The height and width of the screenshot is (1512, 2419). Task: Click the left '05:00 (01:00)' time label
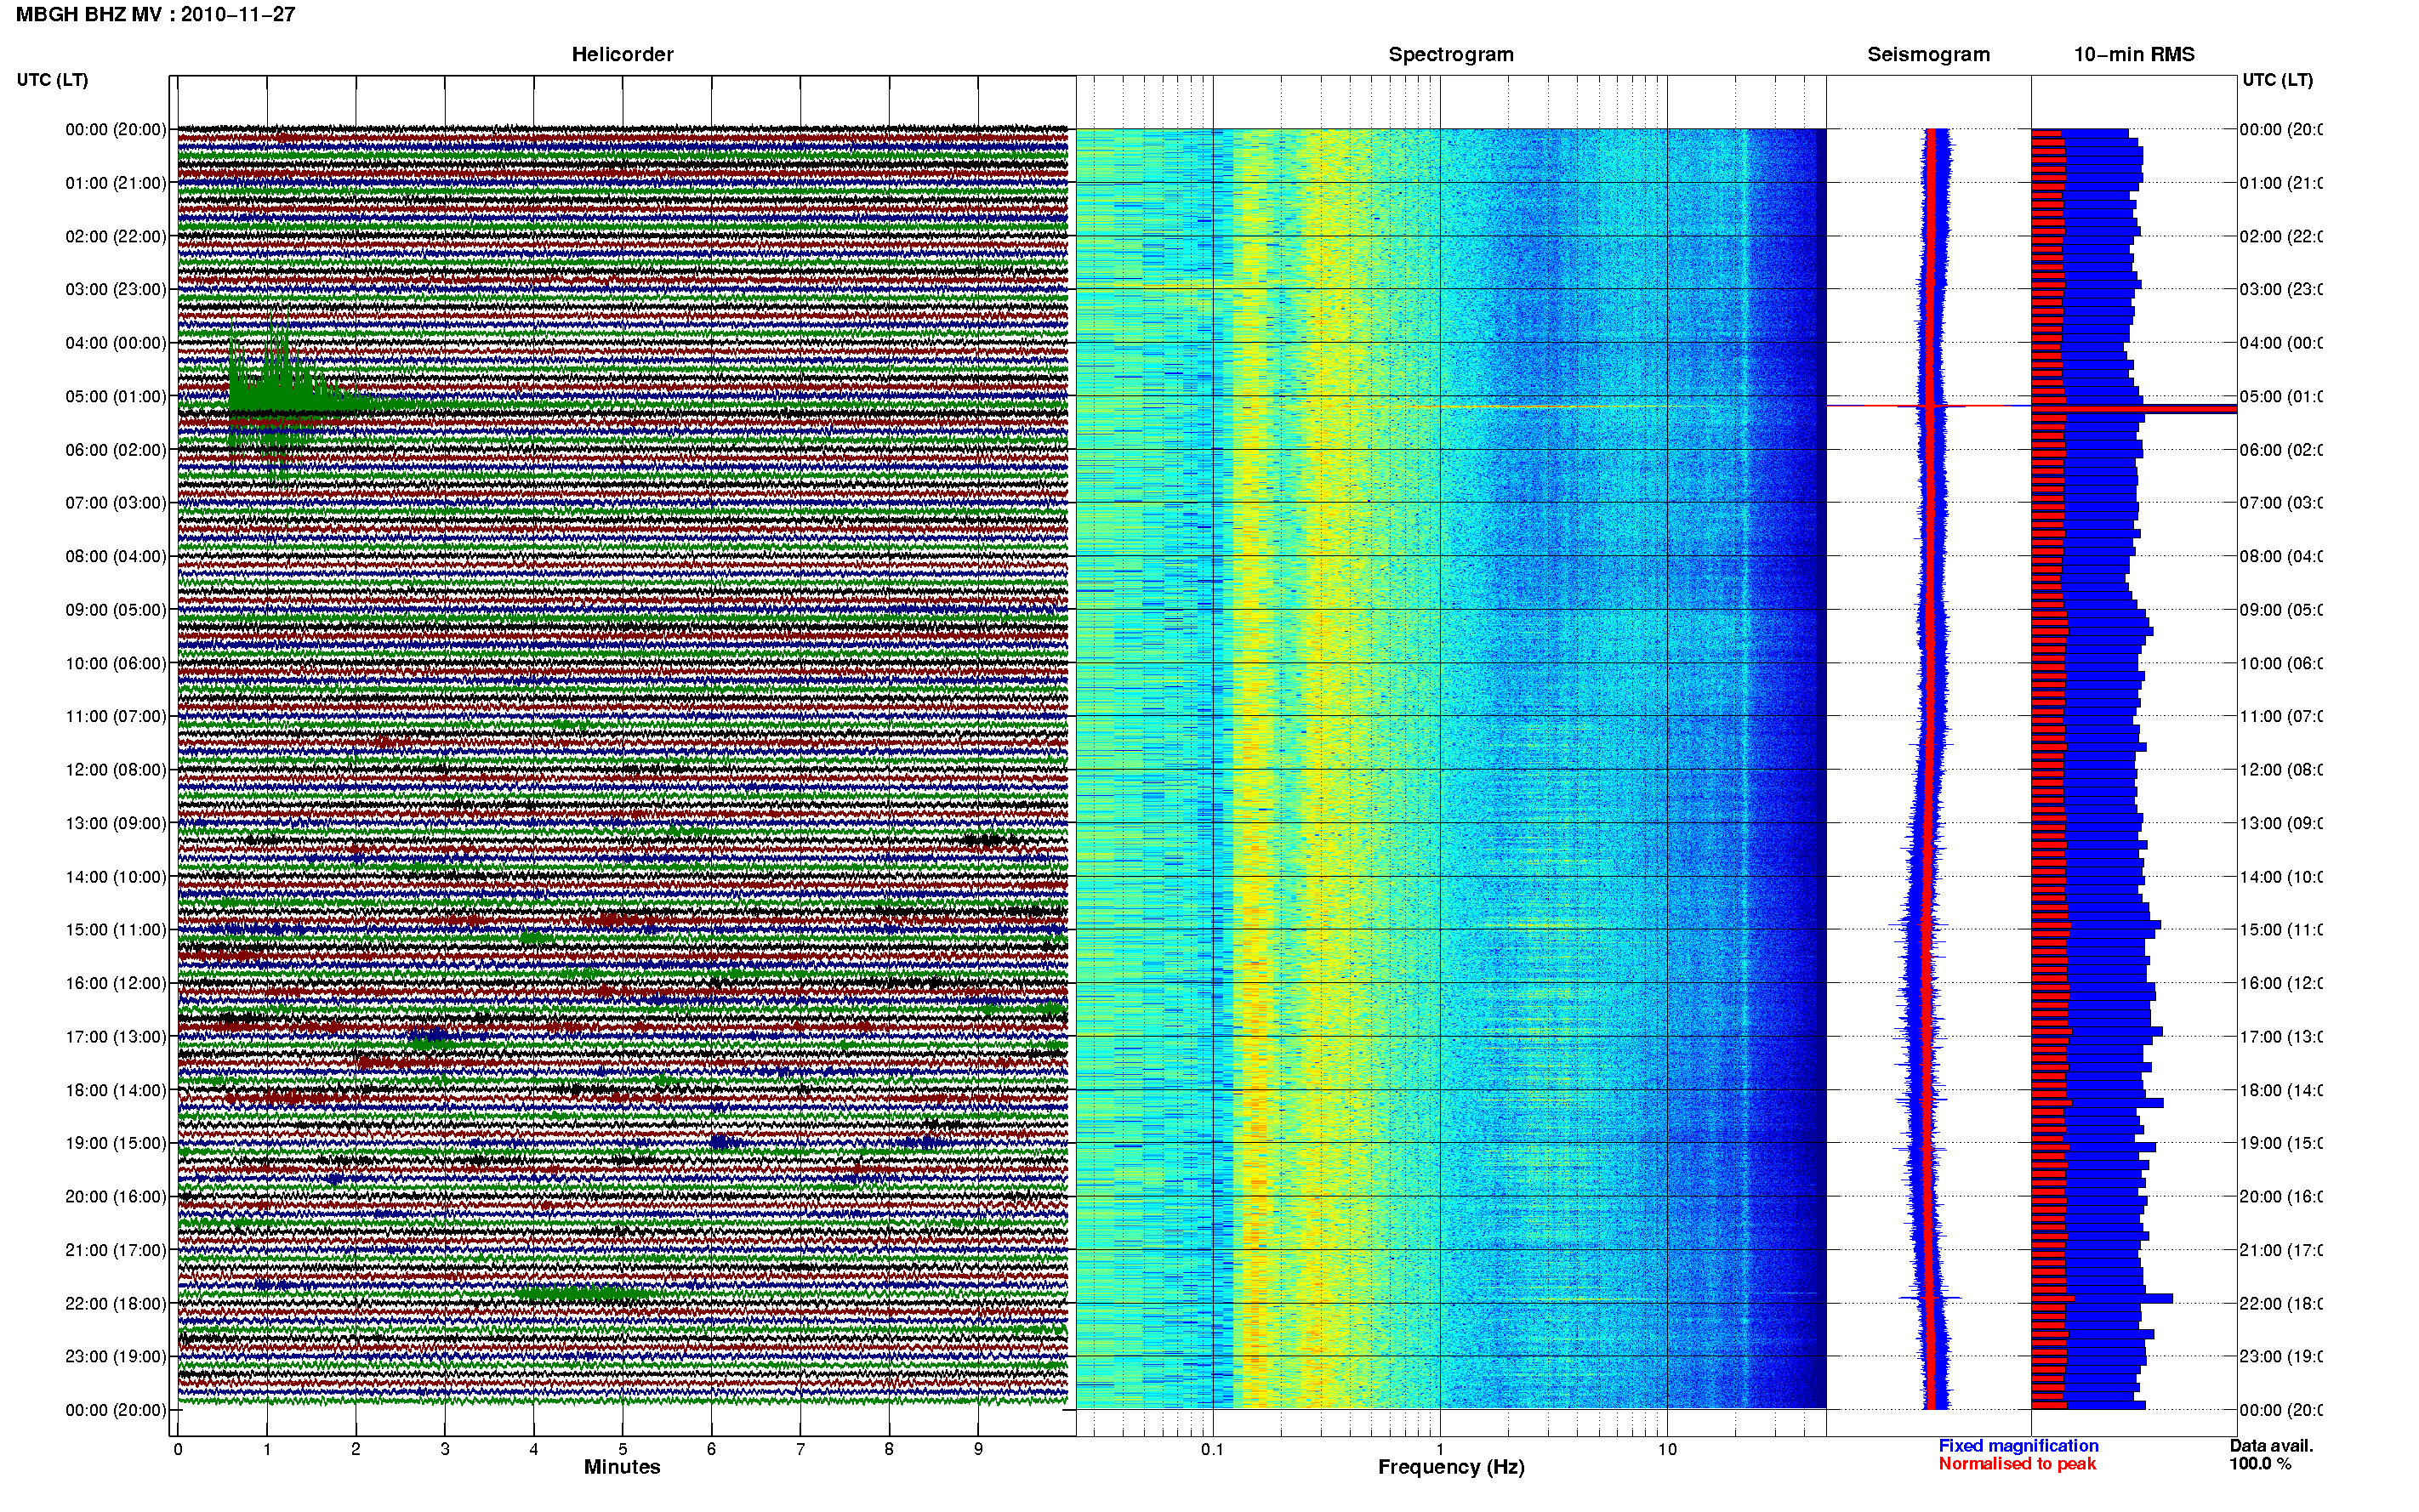tap(116, 397)
